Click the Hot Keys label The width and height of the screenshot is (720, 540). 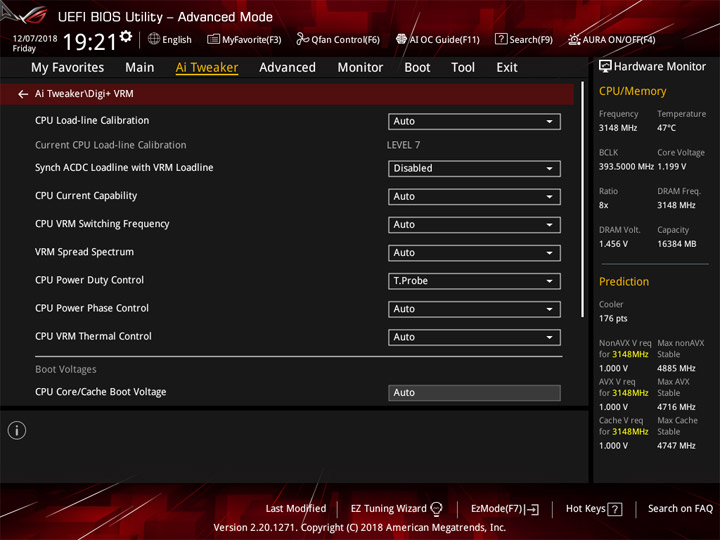(585, 509)
